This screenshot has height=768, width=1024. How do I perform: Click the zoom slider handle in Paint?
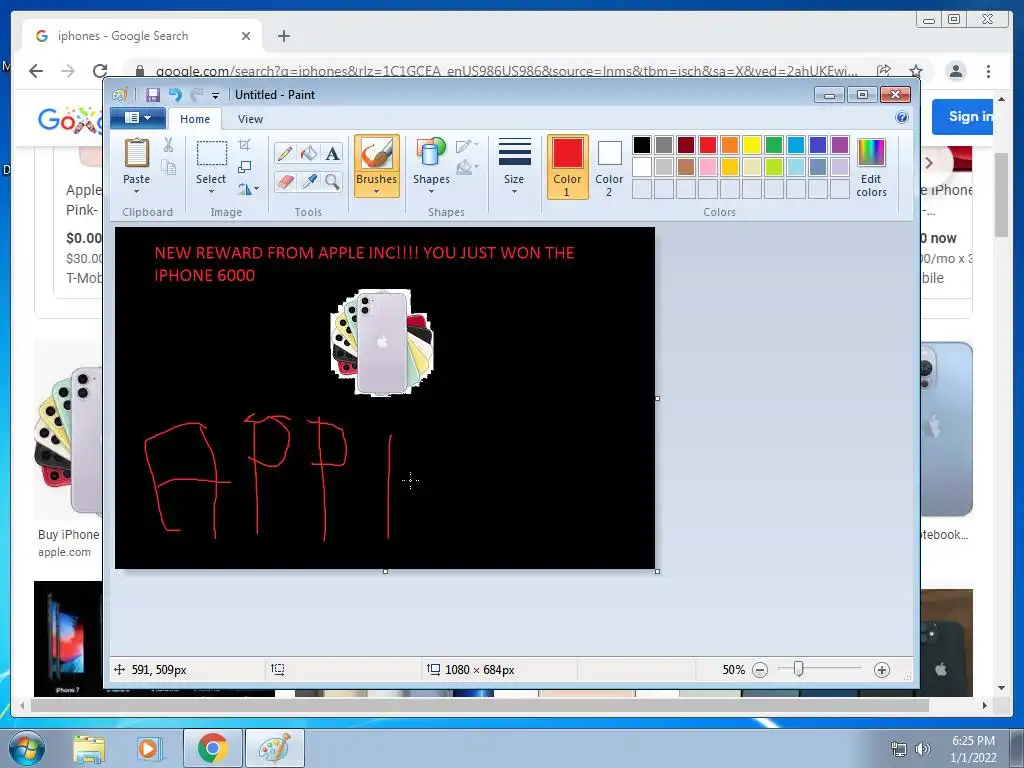tap(798, 669)
